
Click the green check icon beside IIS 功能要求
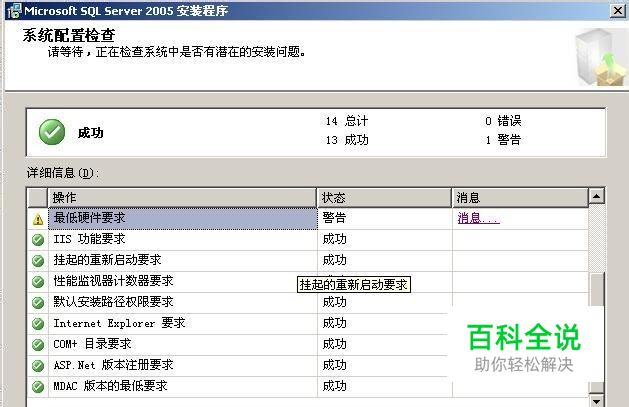pos(38,240)
